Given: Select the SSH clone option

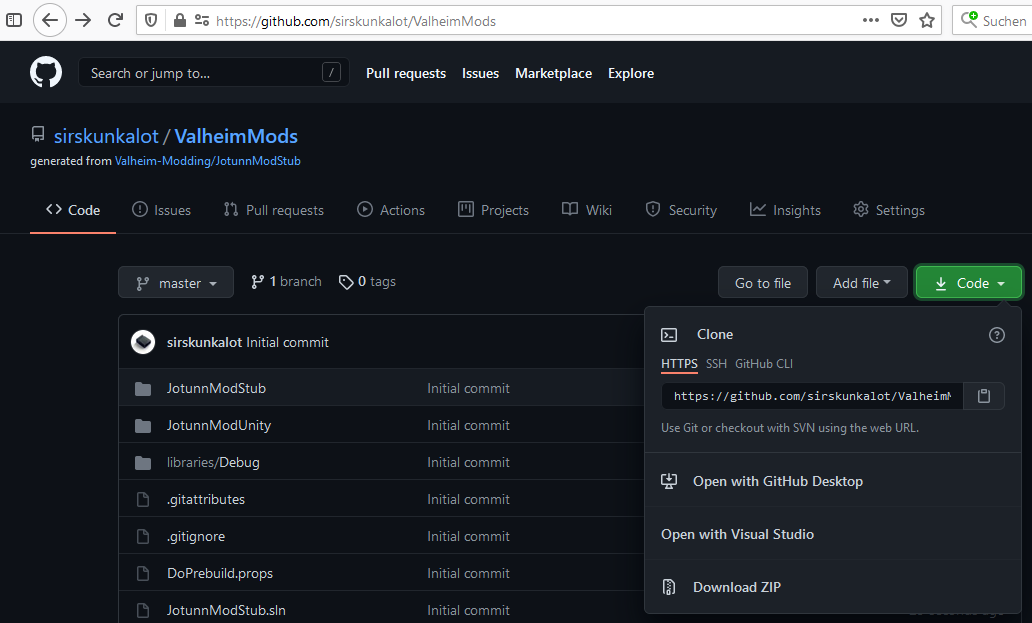Looking at the screenshot, I should click(716, 364).
